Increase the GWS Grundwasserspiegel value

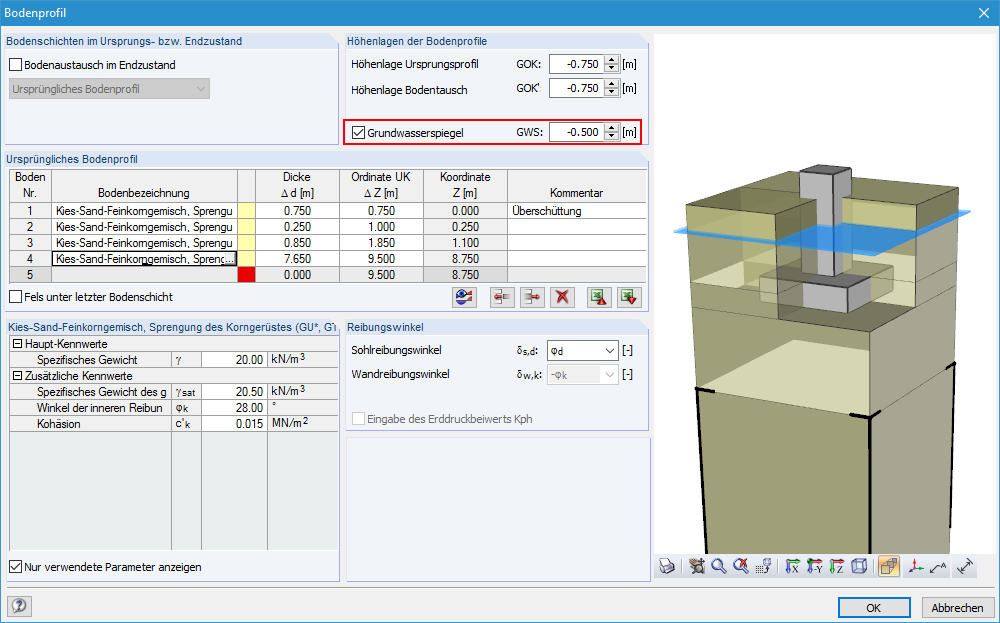coord(612,129)
